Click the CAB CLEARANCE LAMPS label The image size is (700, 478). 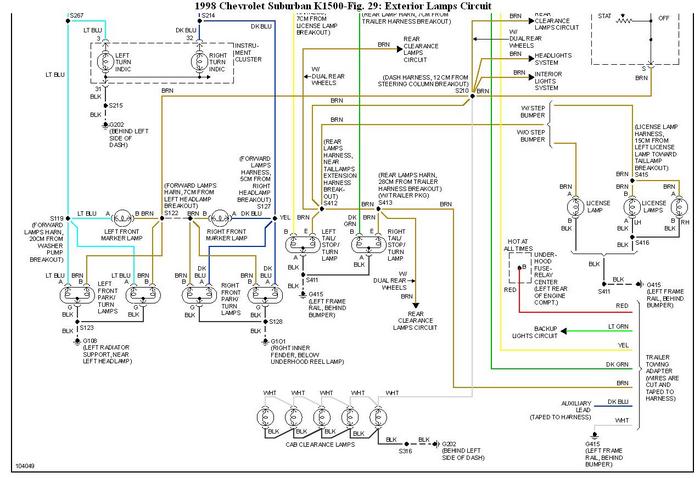pyautogui.click(x=320, y=445)
